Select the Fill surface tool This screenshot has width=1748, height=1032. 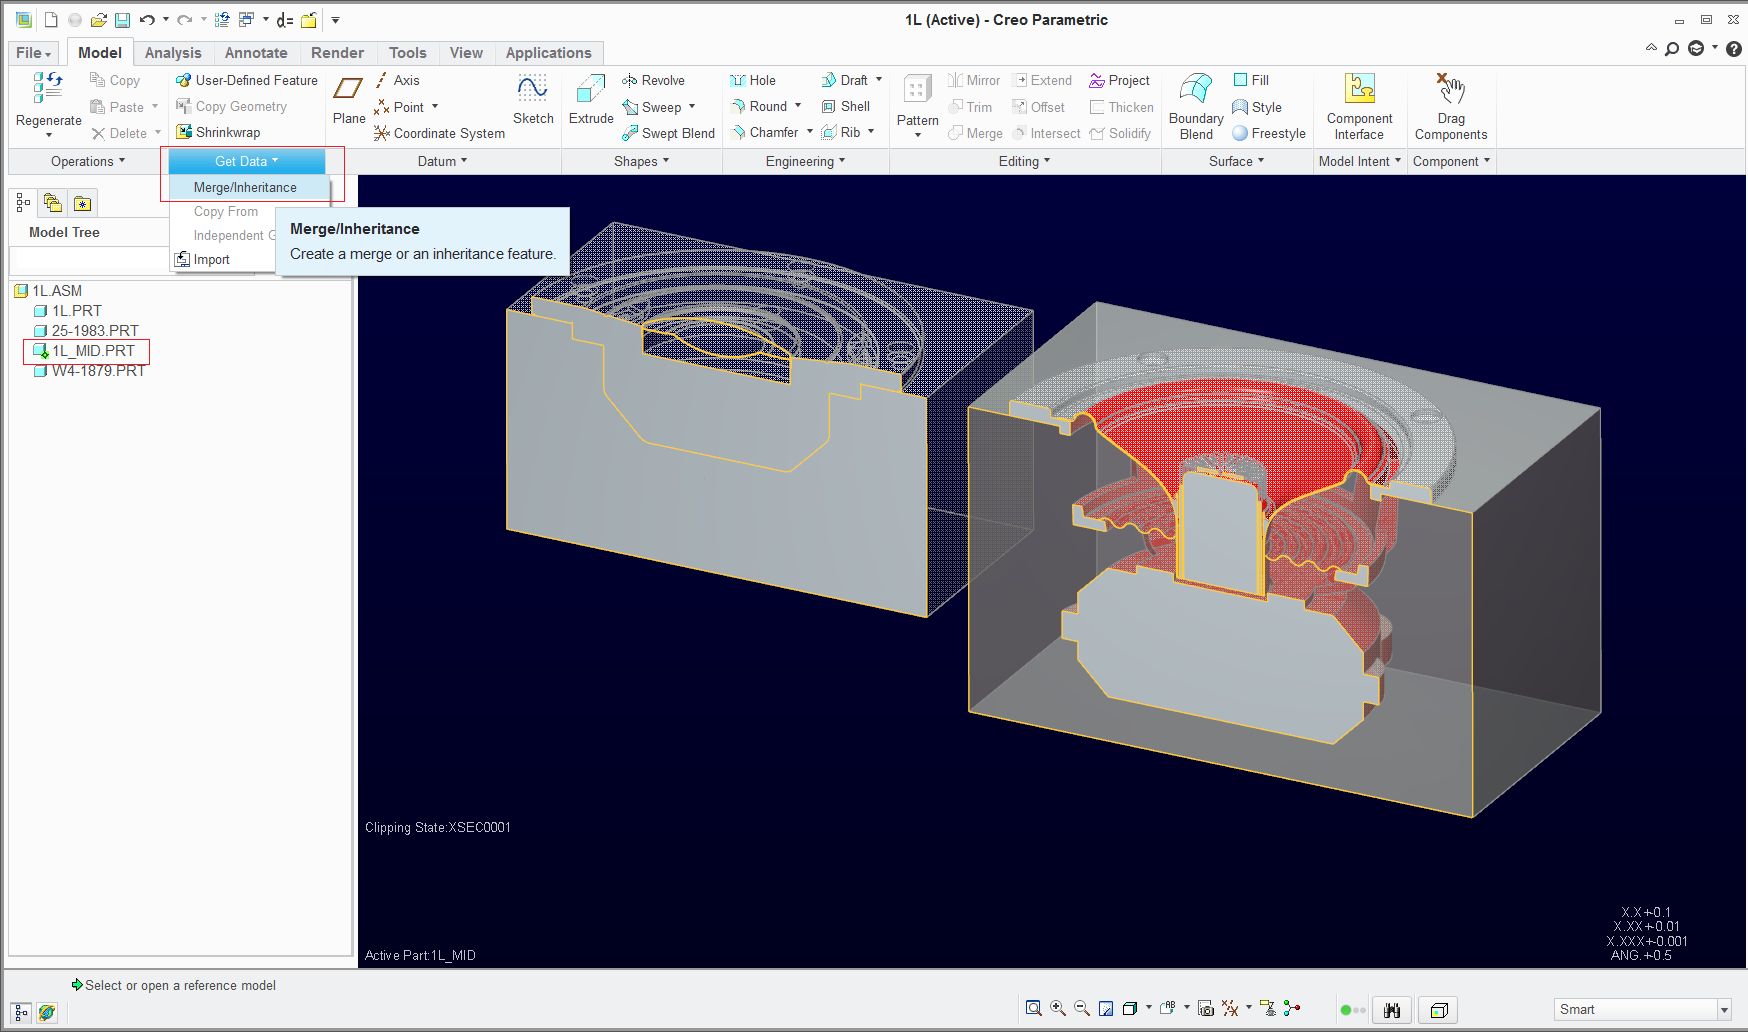click(1251, 80)
